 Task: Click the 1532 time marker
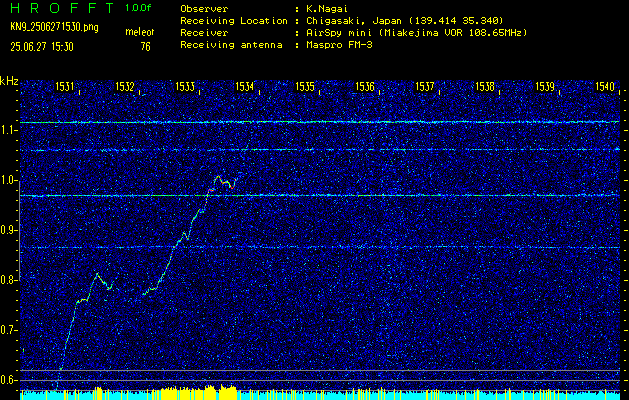click(x=125, y=86)
